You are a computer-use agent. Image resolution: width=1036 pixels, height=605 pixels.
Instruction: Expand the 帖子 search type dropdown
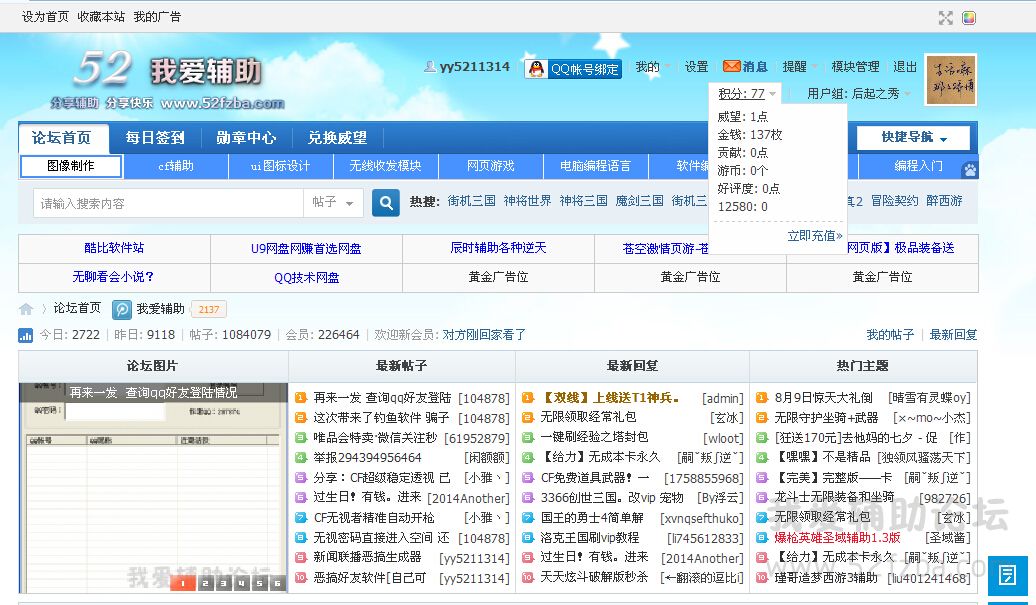pyautogui.click(x=333, y=203)
